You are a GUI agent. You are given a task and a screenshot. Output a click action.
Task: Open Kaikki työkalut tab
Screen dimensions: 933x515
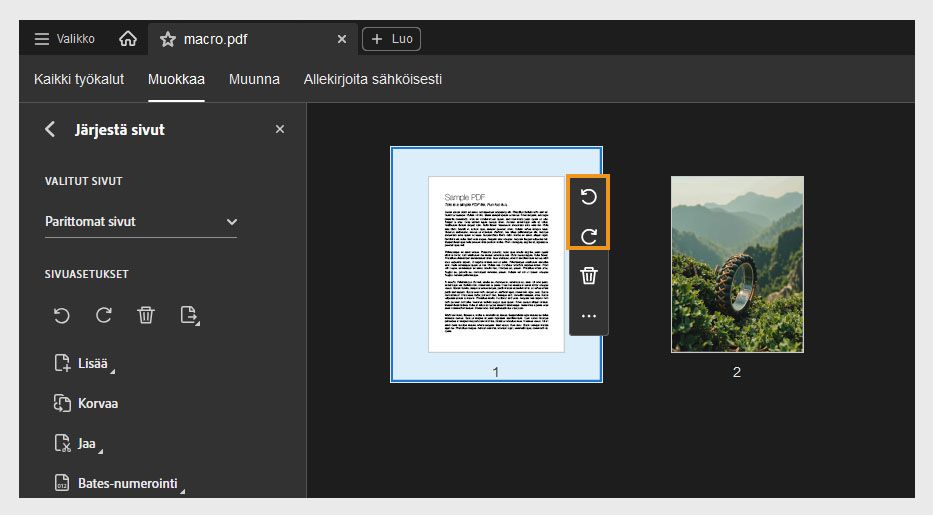(x=79, y=79)
